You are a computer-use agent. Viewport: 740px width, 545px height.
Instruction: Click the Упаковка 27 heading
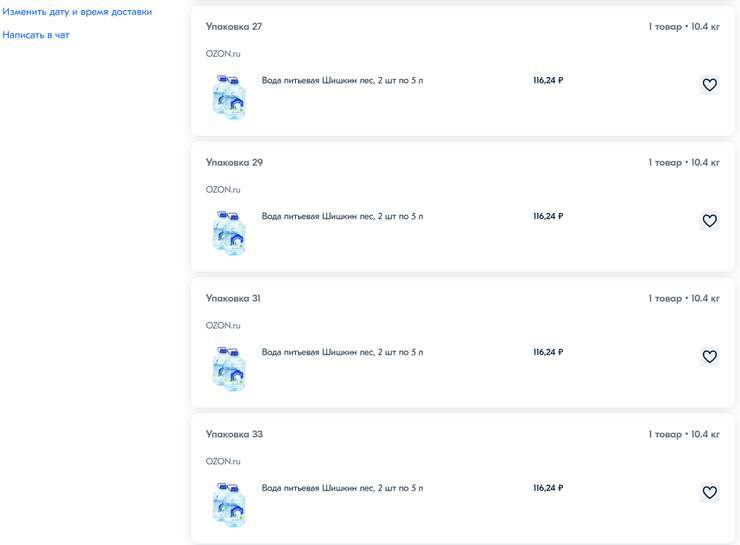coord(234,26)
